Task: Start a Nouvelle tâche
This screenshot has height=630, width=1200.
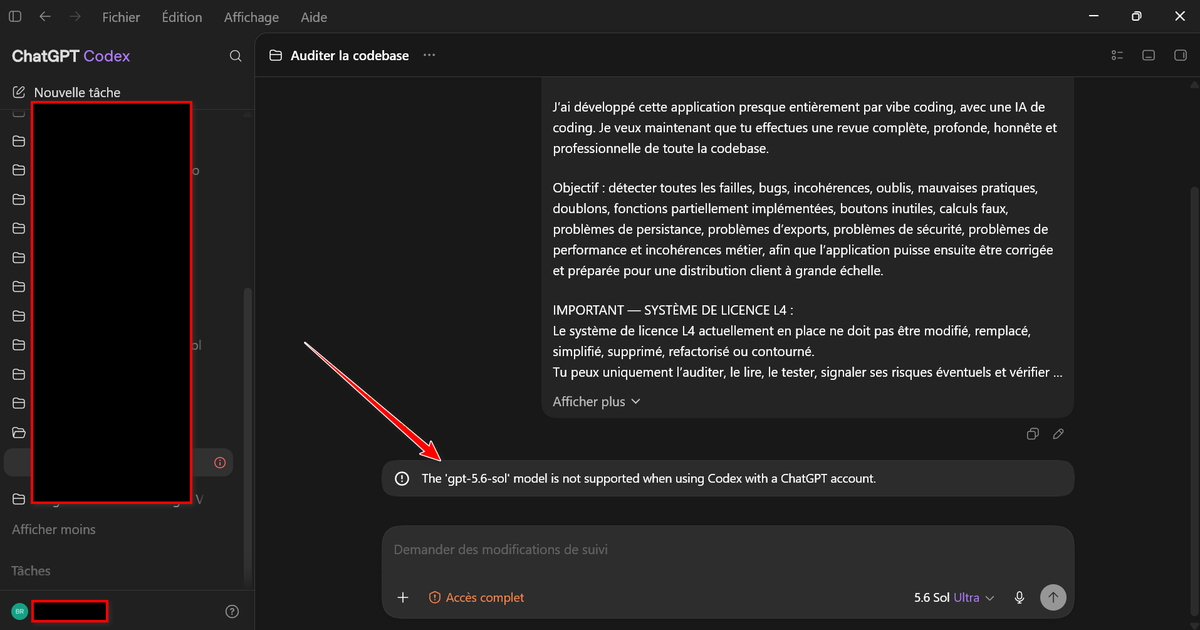Action: [66, 92]
